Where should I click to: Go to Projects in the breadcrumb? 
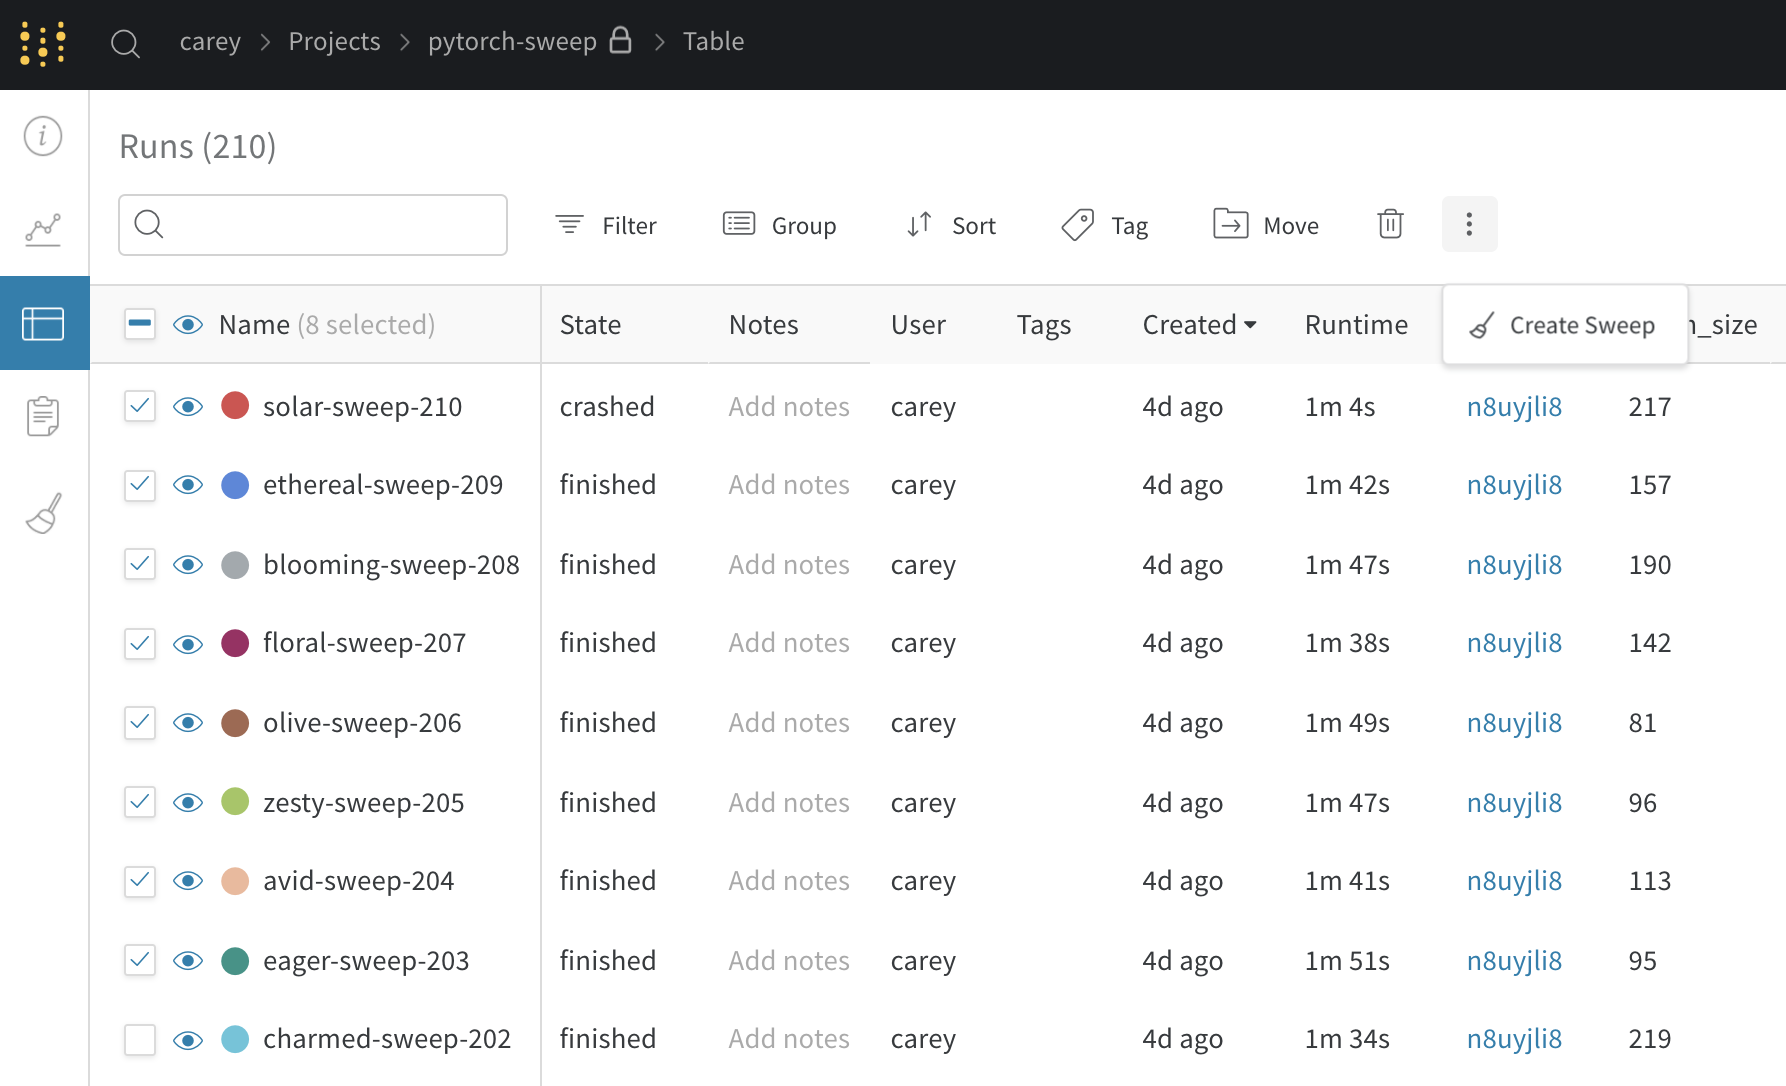coord(334,42)
